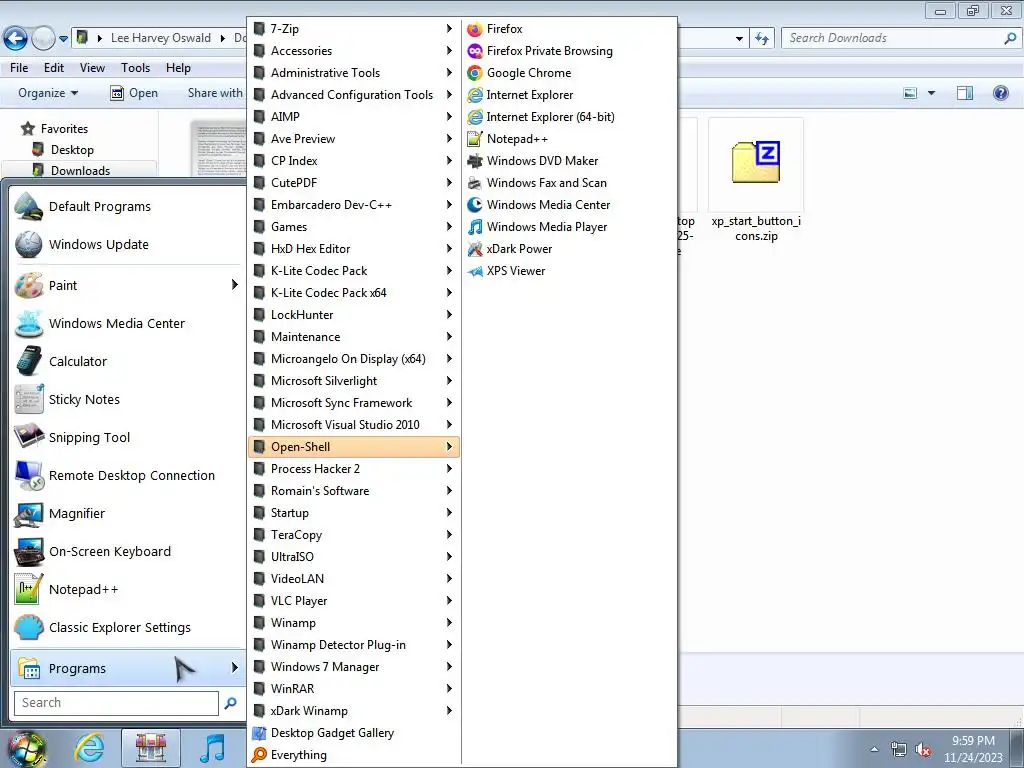Open Windows Update

[127, 244]
